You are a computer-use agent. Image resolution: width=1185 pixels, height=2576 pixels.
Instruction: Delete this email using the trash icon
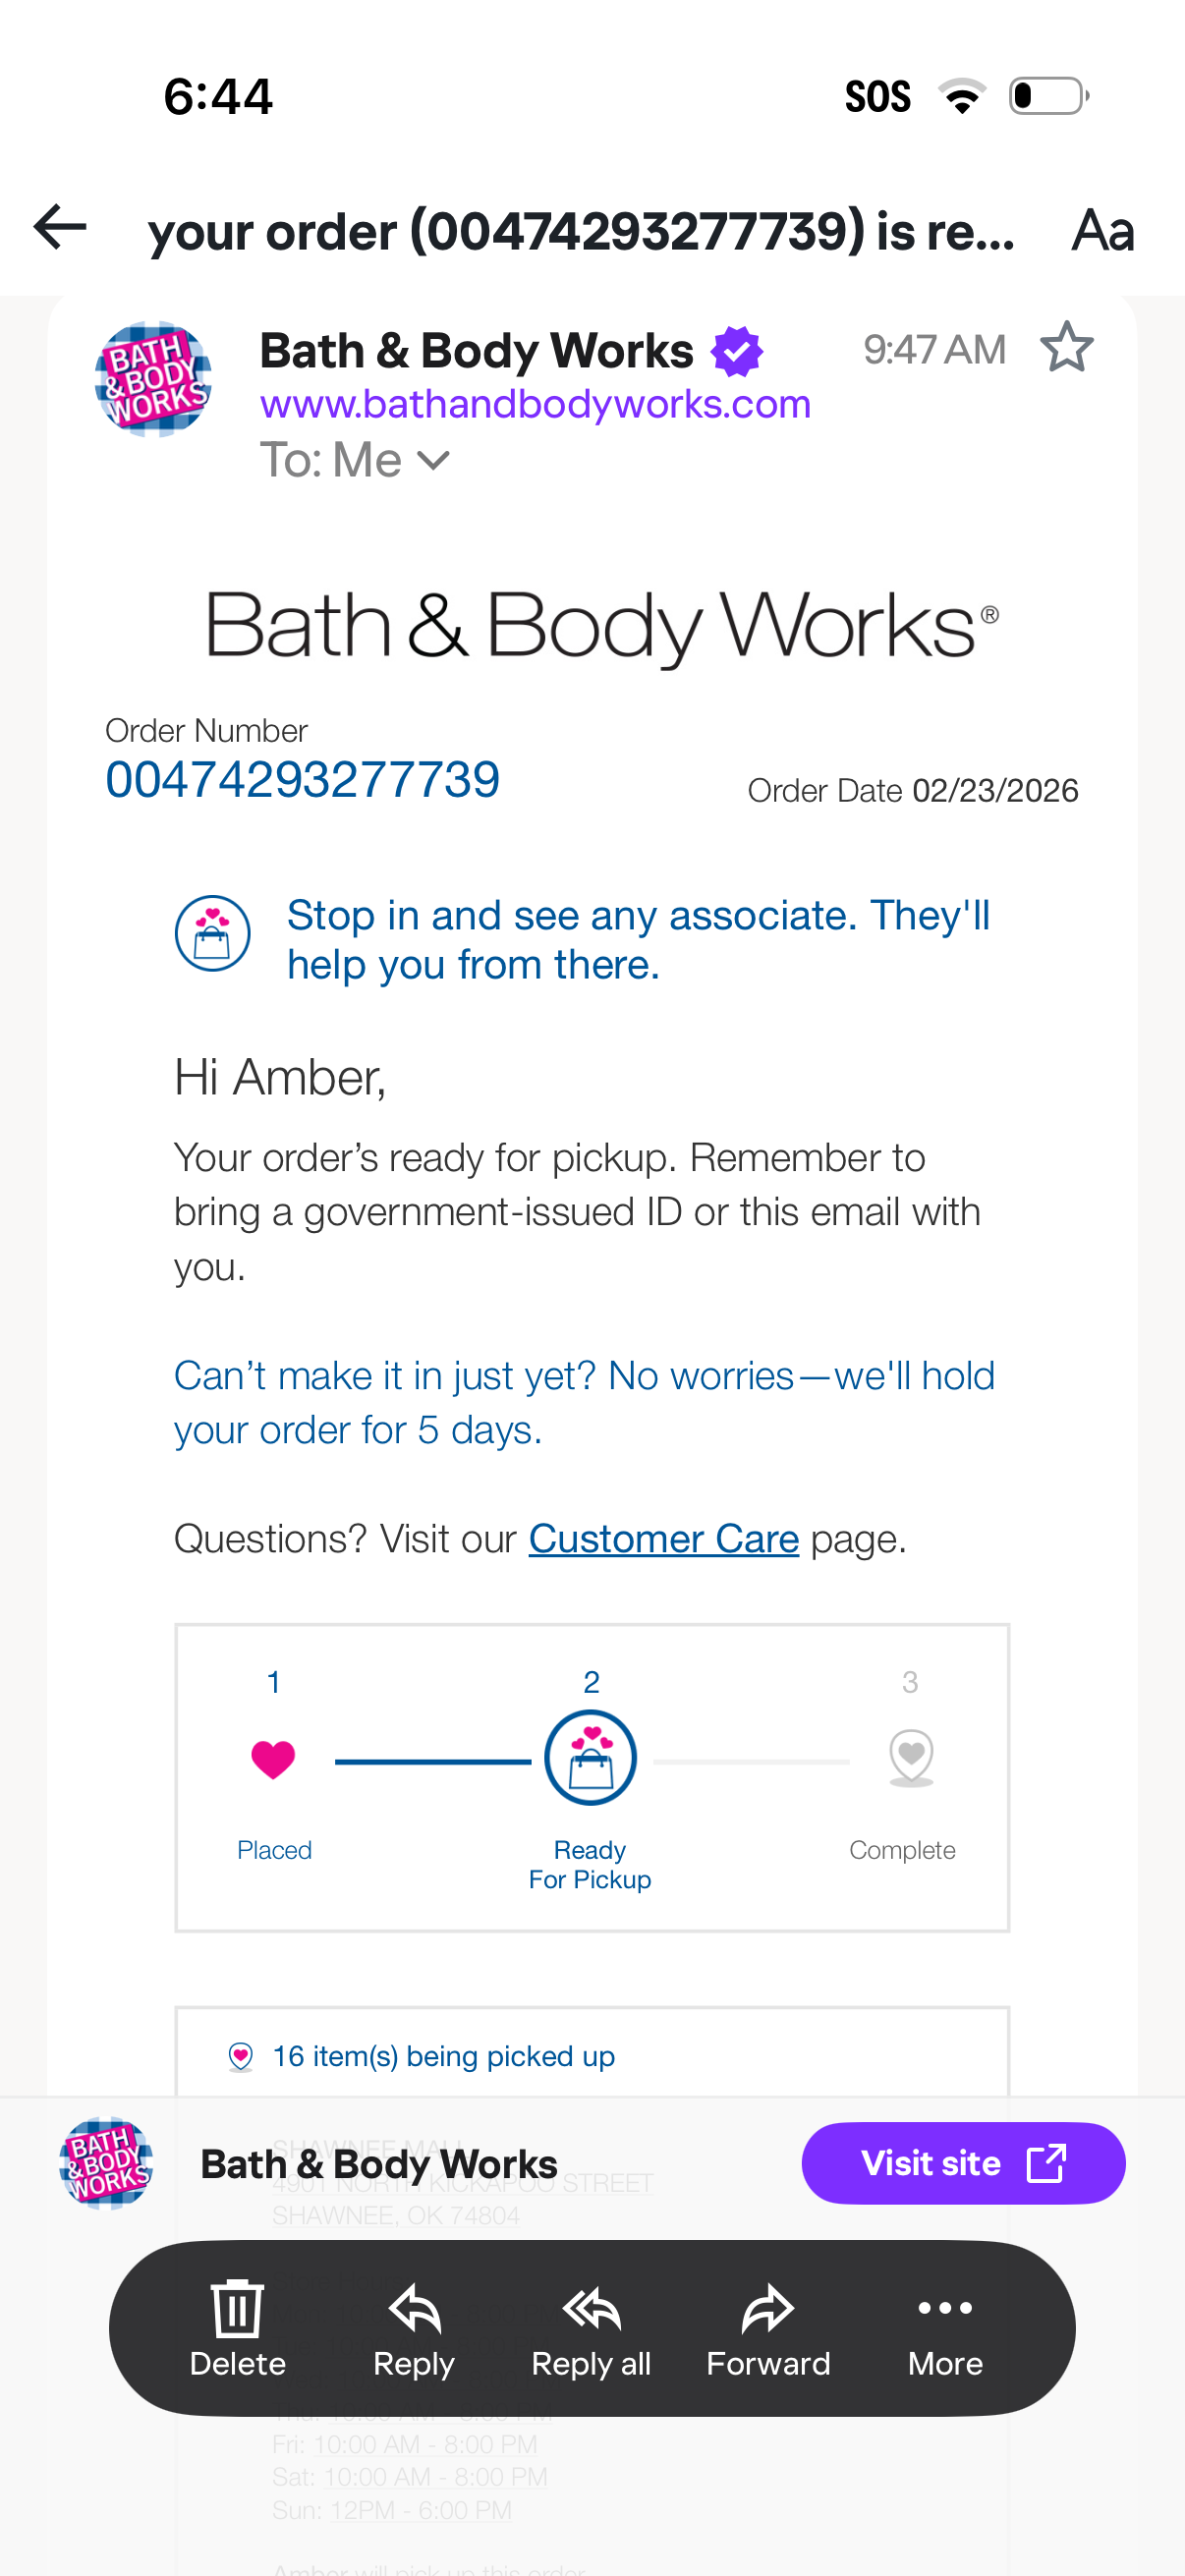pos(237,2327)
